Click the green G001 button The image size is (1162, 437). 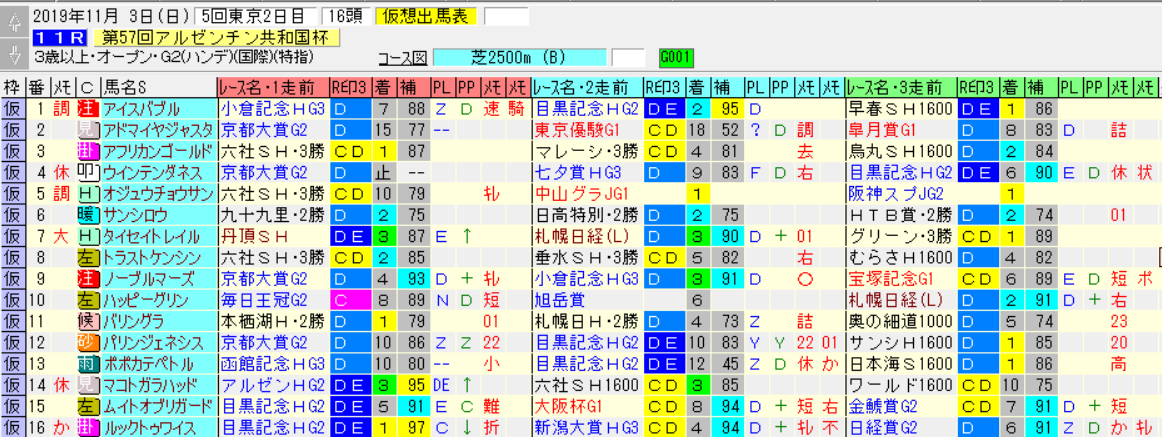point(676,58)
